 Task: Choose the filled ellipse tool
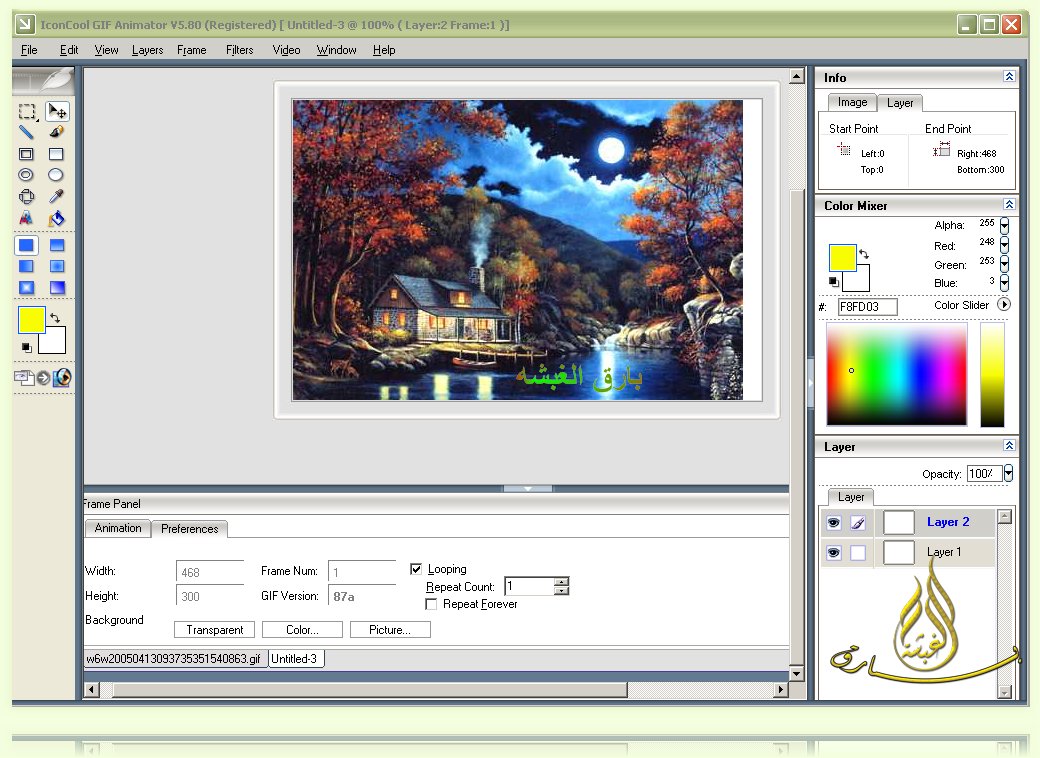click(x=56, y=175)
